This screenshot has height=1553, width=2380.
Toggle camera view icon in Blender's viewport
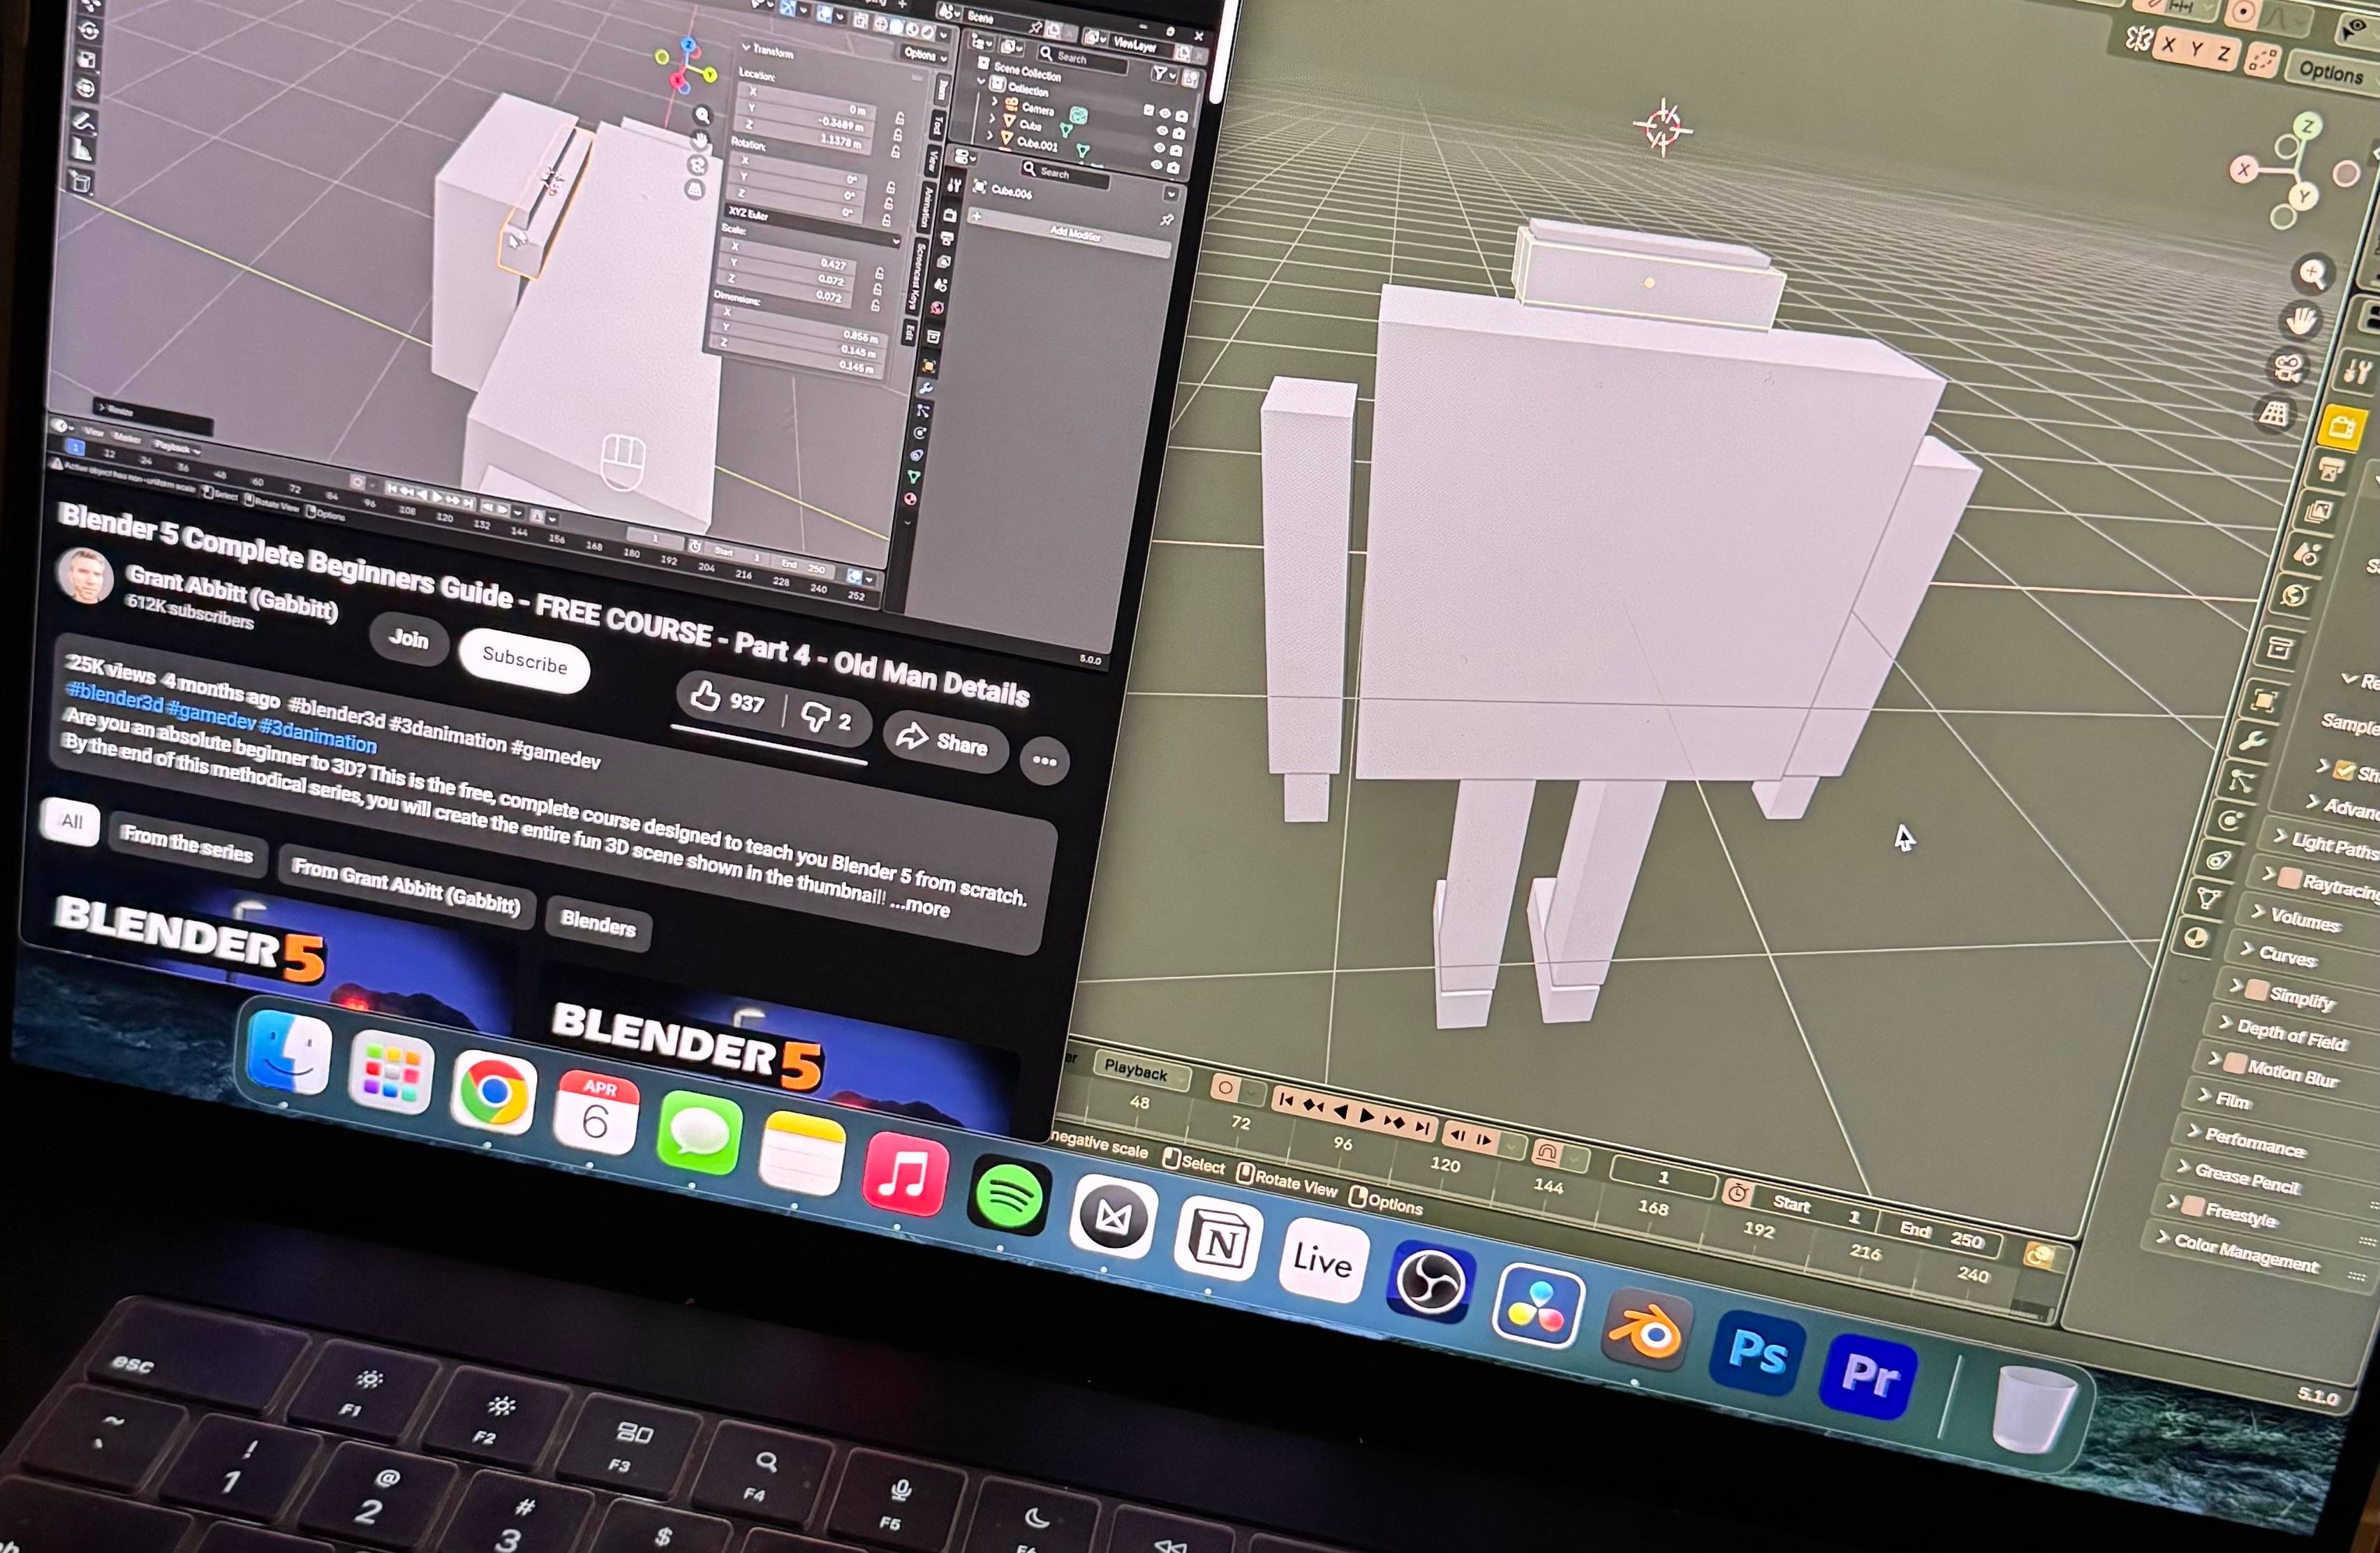2289,366
